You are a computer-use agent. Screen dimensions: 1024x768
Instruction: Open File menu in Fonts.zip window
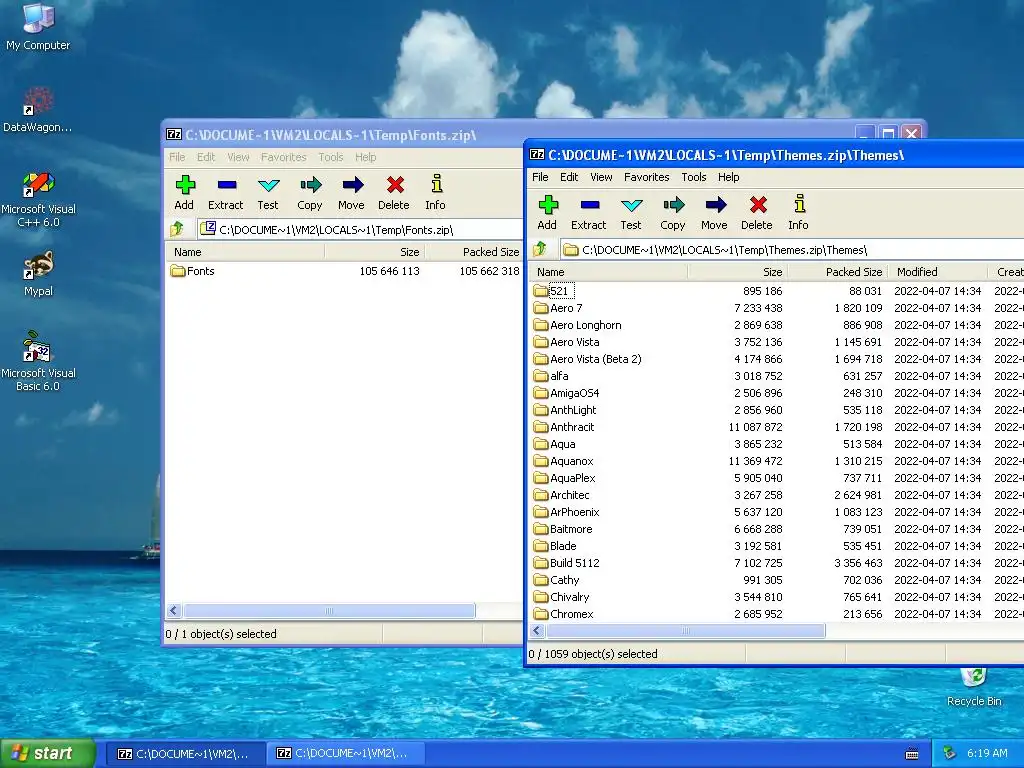tap(177, 157)
